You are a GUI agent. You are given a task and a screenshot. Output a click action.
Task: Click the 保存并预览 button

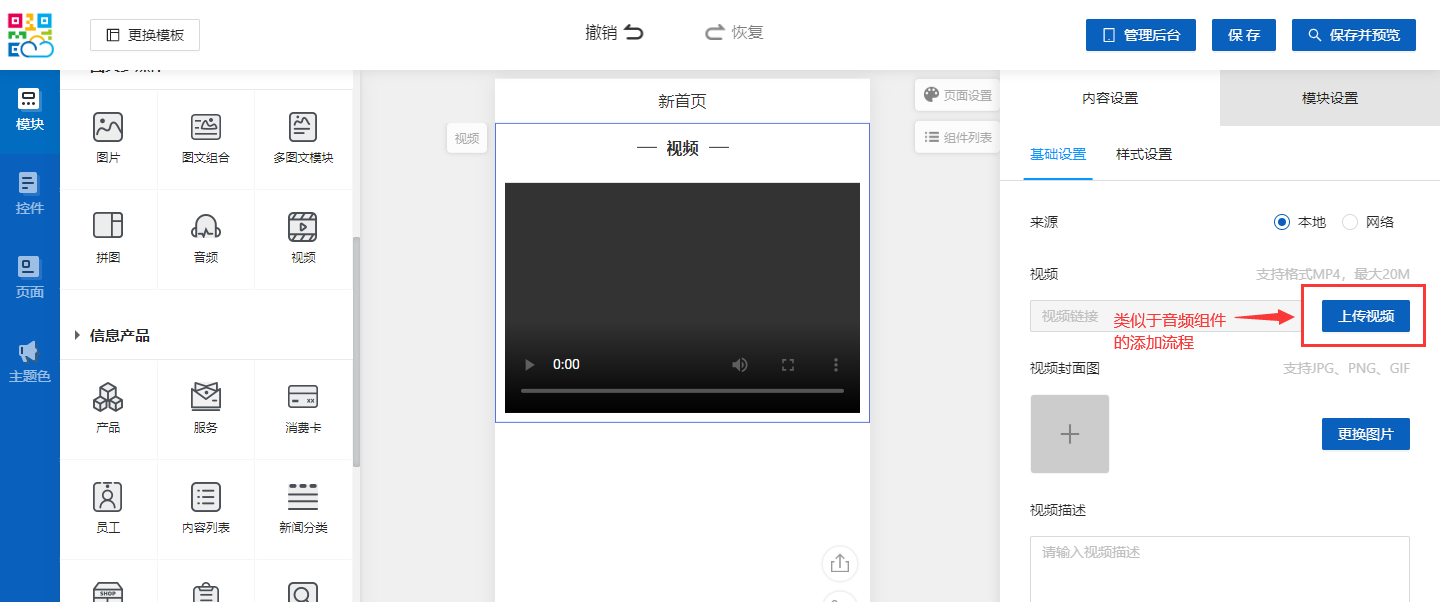coord(1360,35)
